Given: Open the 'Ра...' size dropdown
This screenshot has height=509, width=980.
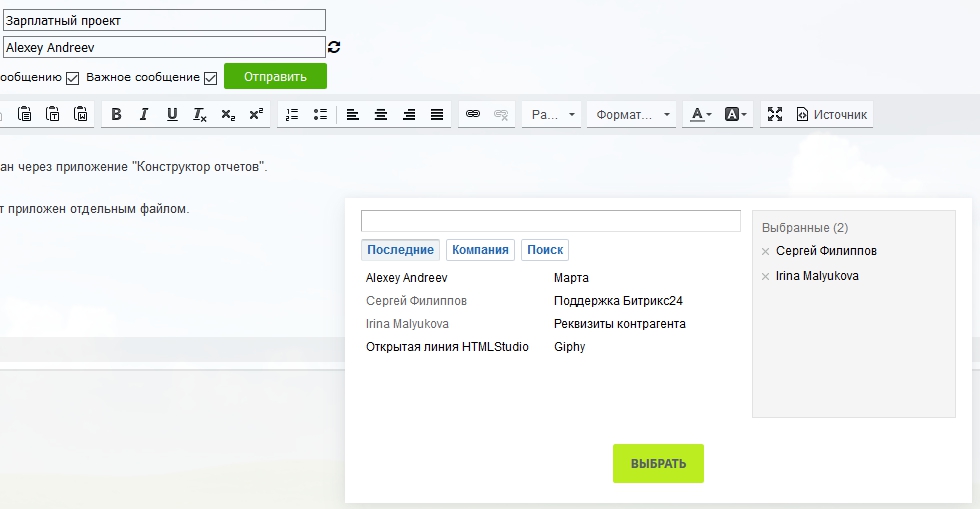Looking at the screenshot, I should pyautogui.click(x=552, y=115).
